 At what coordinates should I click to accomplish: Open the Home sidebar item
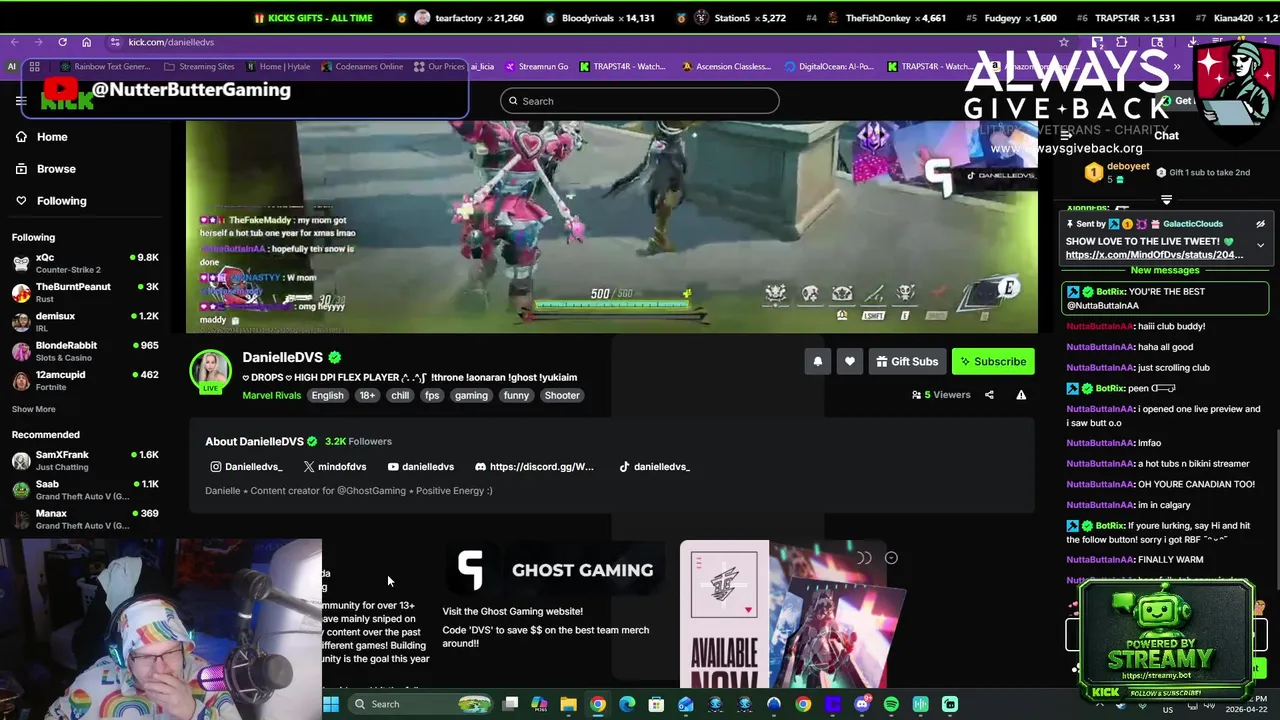[x=52, y=137]
